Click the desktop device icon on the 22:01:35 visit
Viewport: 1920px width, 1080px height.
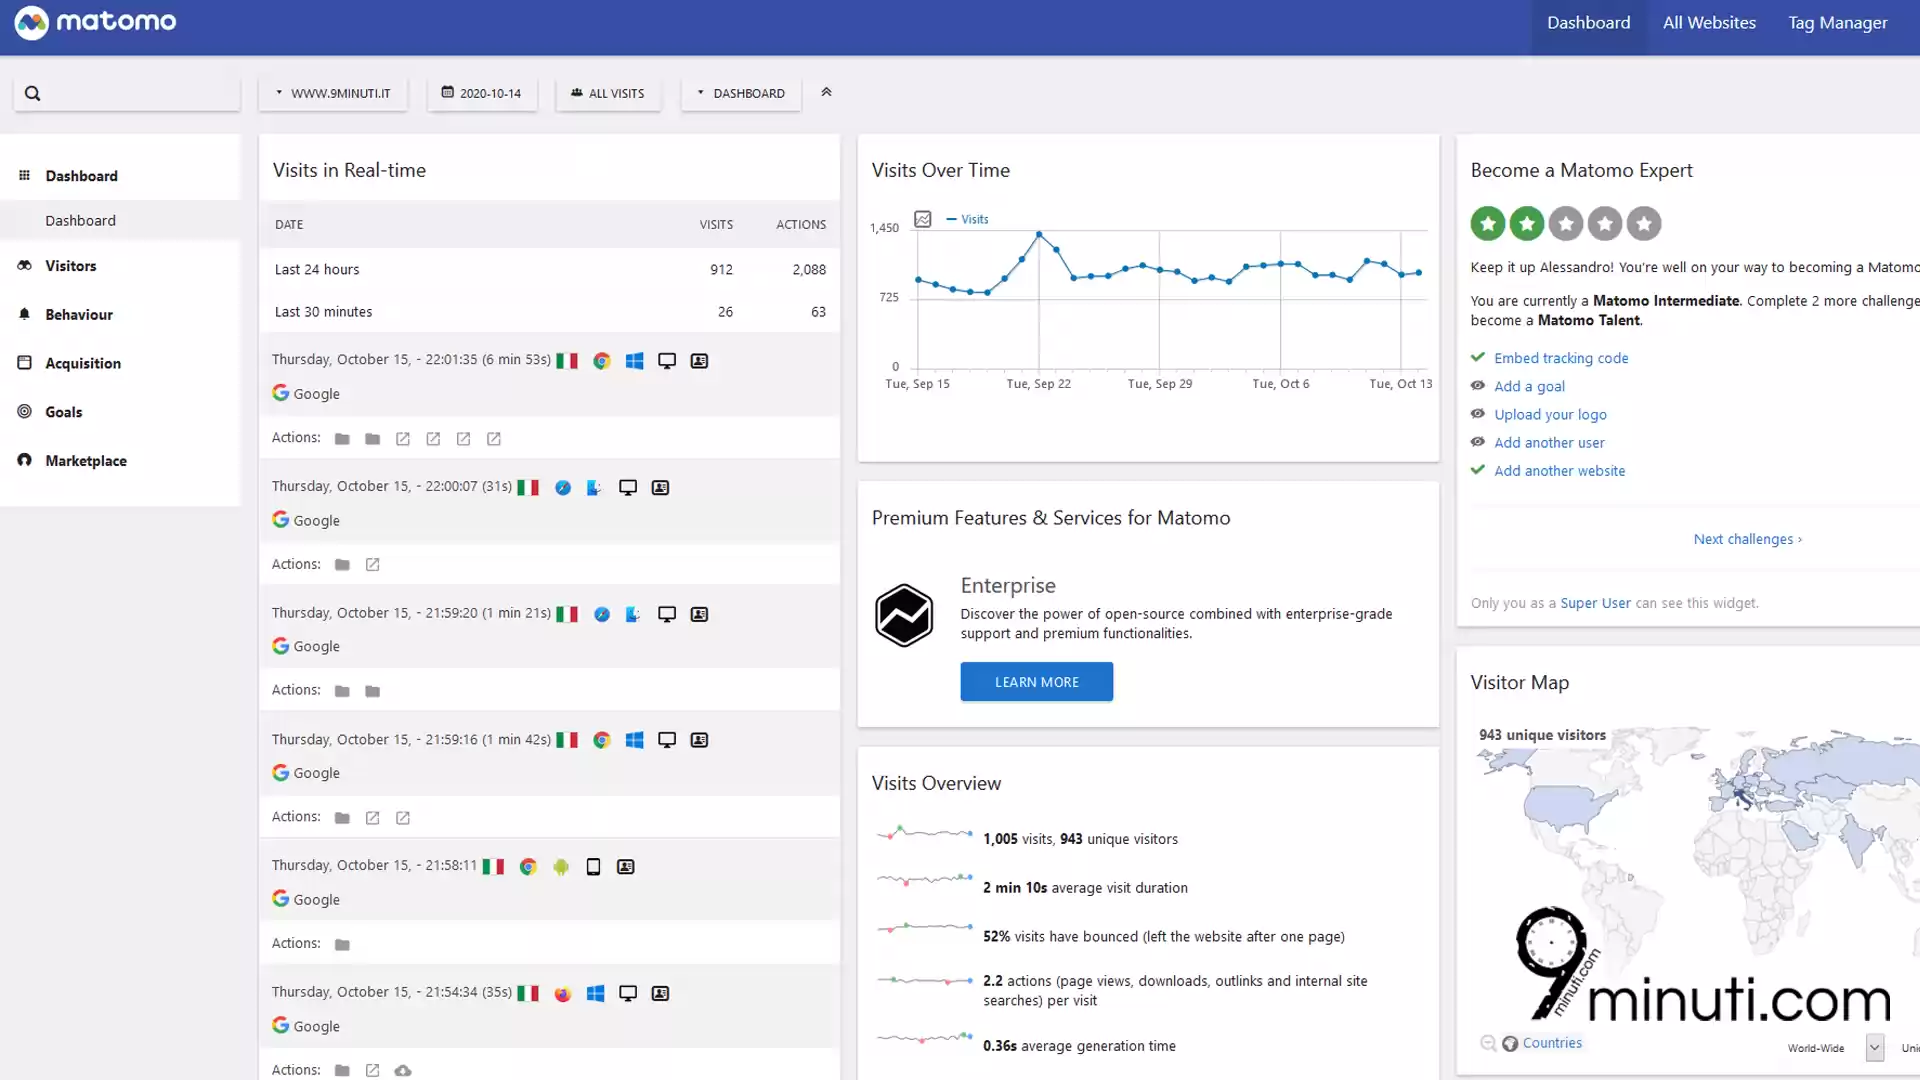coord(667,361)
